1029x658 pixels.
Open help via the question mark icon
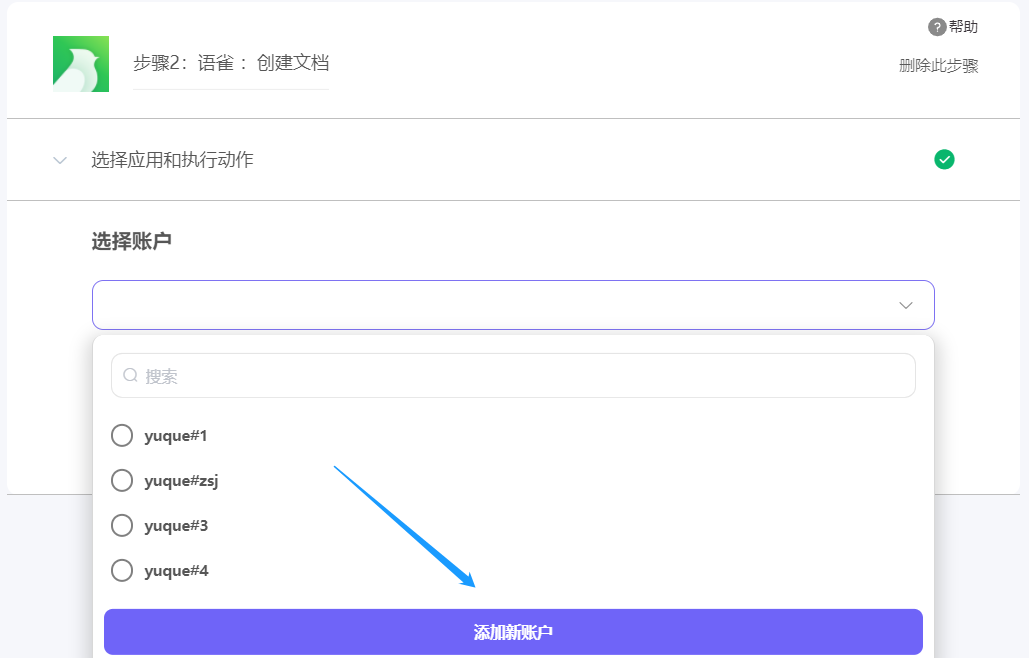(936, 27)
